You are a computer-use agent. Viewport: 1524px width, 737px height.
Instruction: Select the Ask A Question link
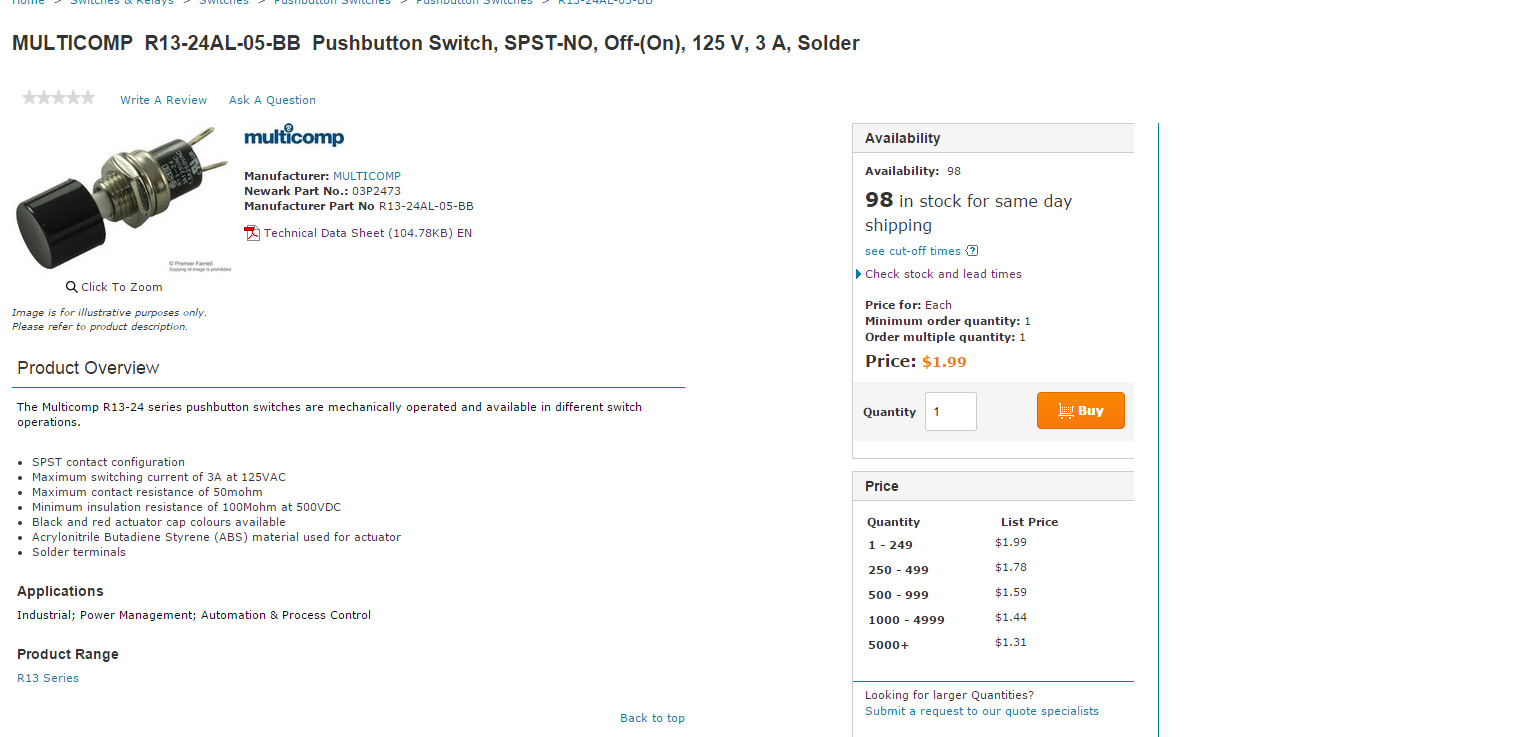point(272,100)
